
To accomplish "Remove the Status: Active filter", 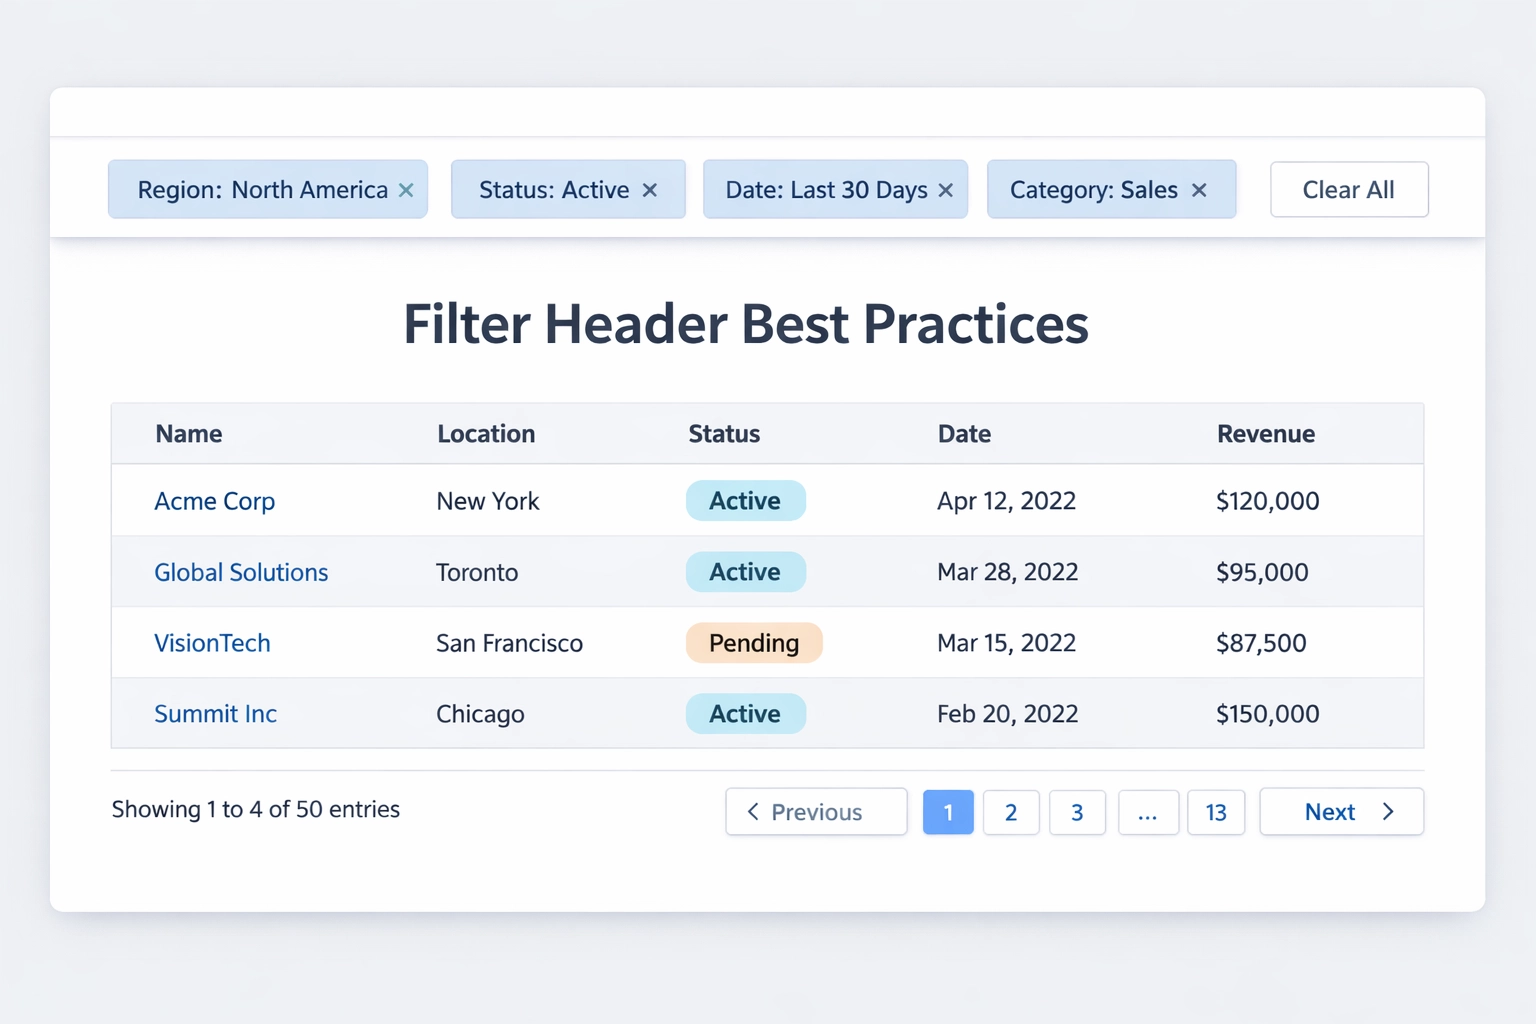I will point(649,189).
